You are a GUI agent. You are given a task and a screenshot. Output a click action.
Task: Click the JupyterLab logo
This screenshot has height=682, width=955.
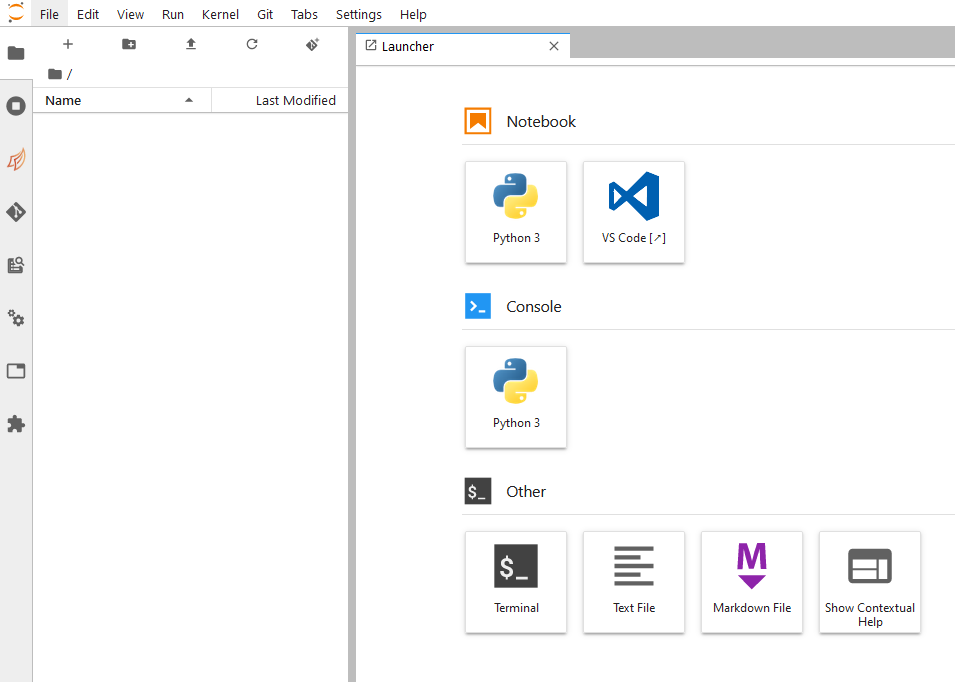[16, 13]
